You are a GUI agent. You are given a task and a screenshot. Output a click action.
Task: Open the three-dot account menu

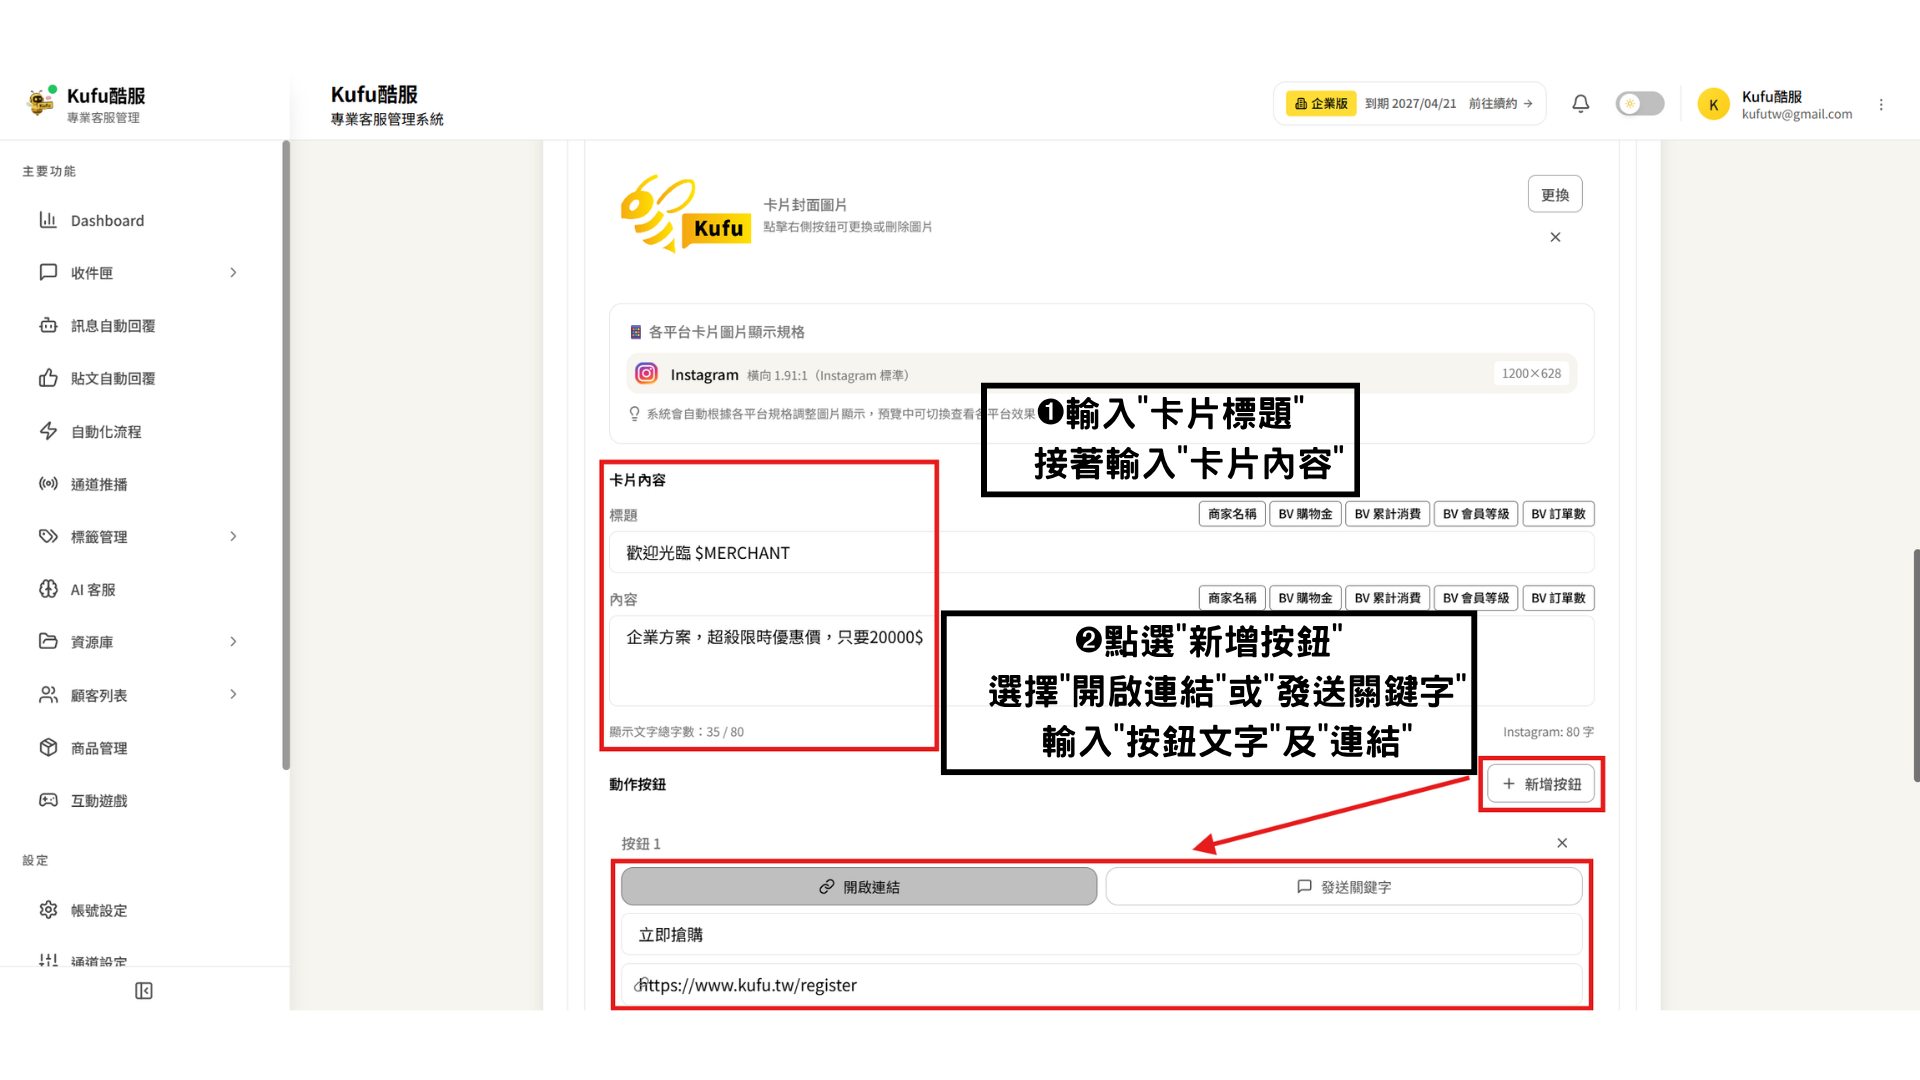pyautogui.click(x=1881, y=104)
